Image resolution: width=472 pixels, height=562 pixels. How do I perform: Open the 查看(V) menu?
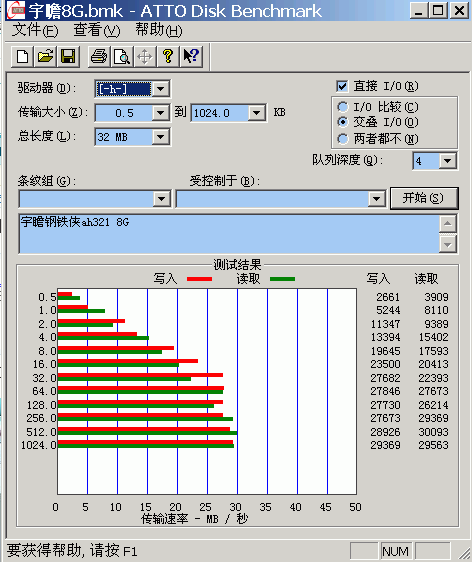coord(97,30)
